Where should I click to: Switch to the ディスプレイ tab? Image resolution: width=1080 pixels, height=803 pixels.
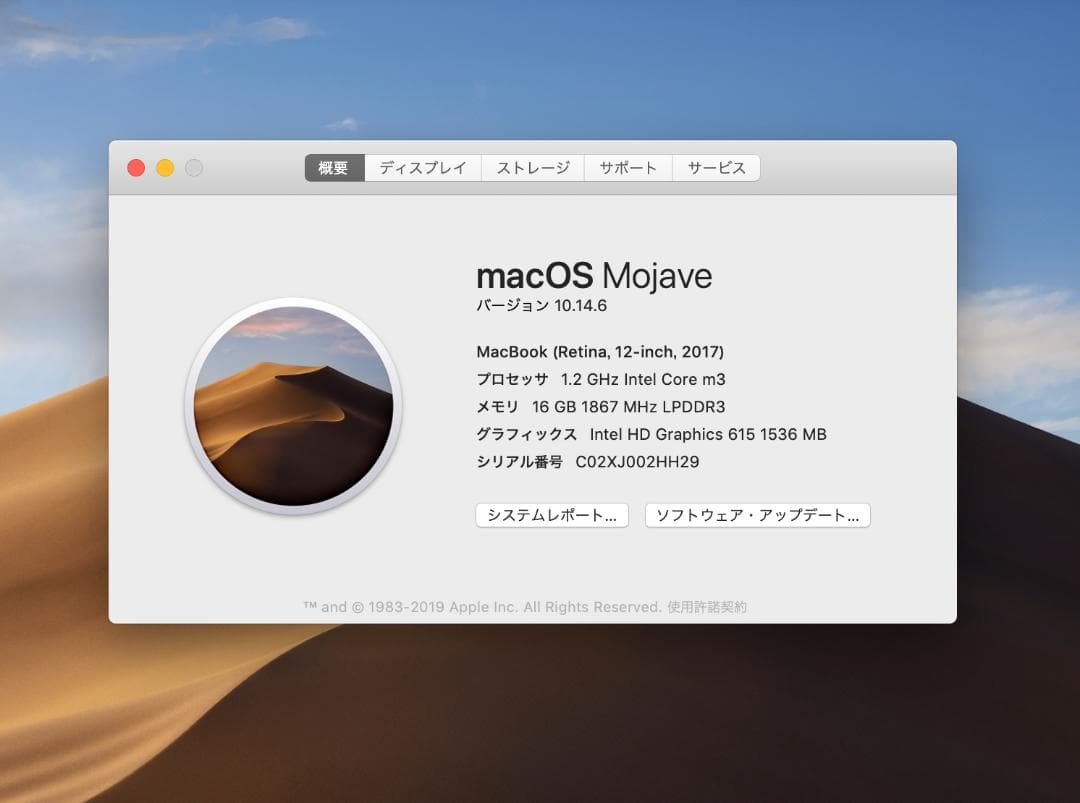click(x=422, y=168)
